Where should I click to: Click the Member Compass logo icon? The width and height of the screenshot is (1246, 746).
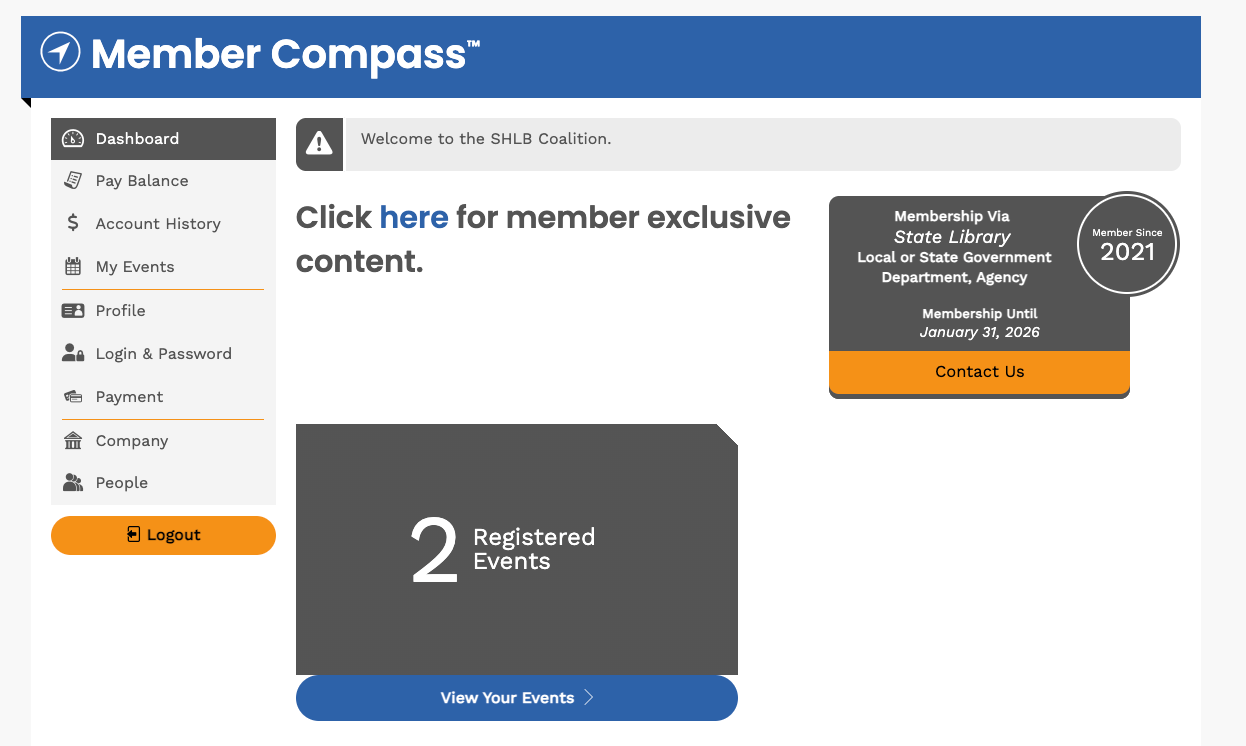point(60,52)
